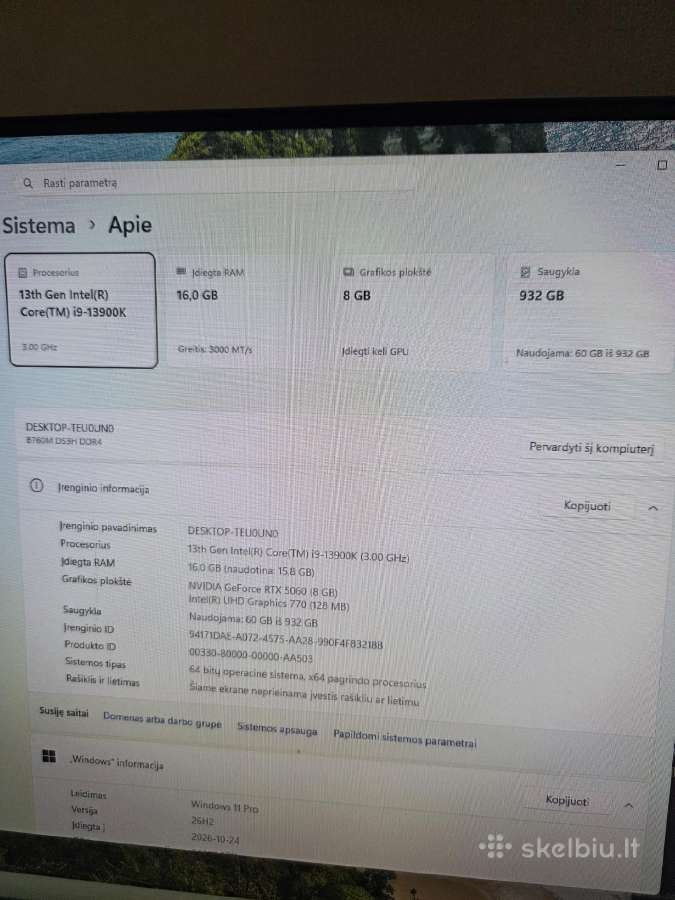
Task: Select device name text 'DESKTOP-TEU0UN0' in details
Action: point(233,532)
